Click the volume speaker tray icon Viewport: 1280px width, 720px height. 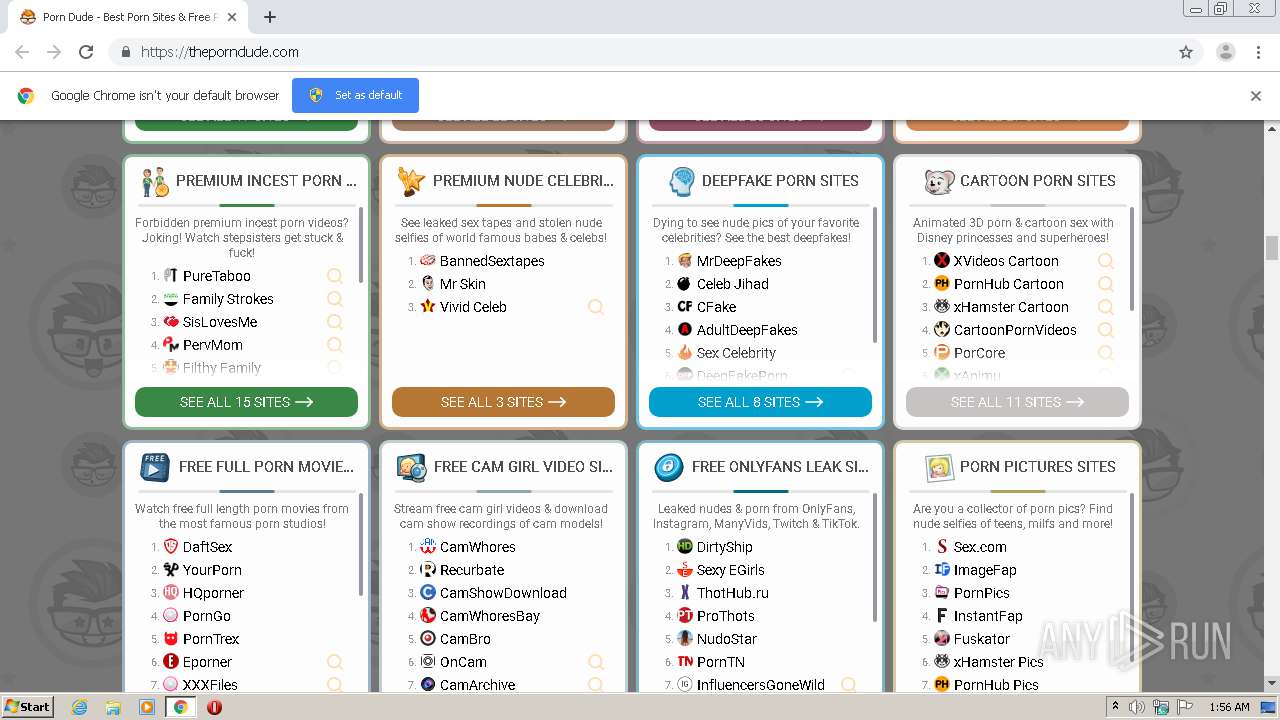(x=1137, y=707)
